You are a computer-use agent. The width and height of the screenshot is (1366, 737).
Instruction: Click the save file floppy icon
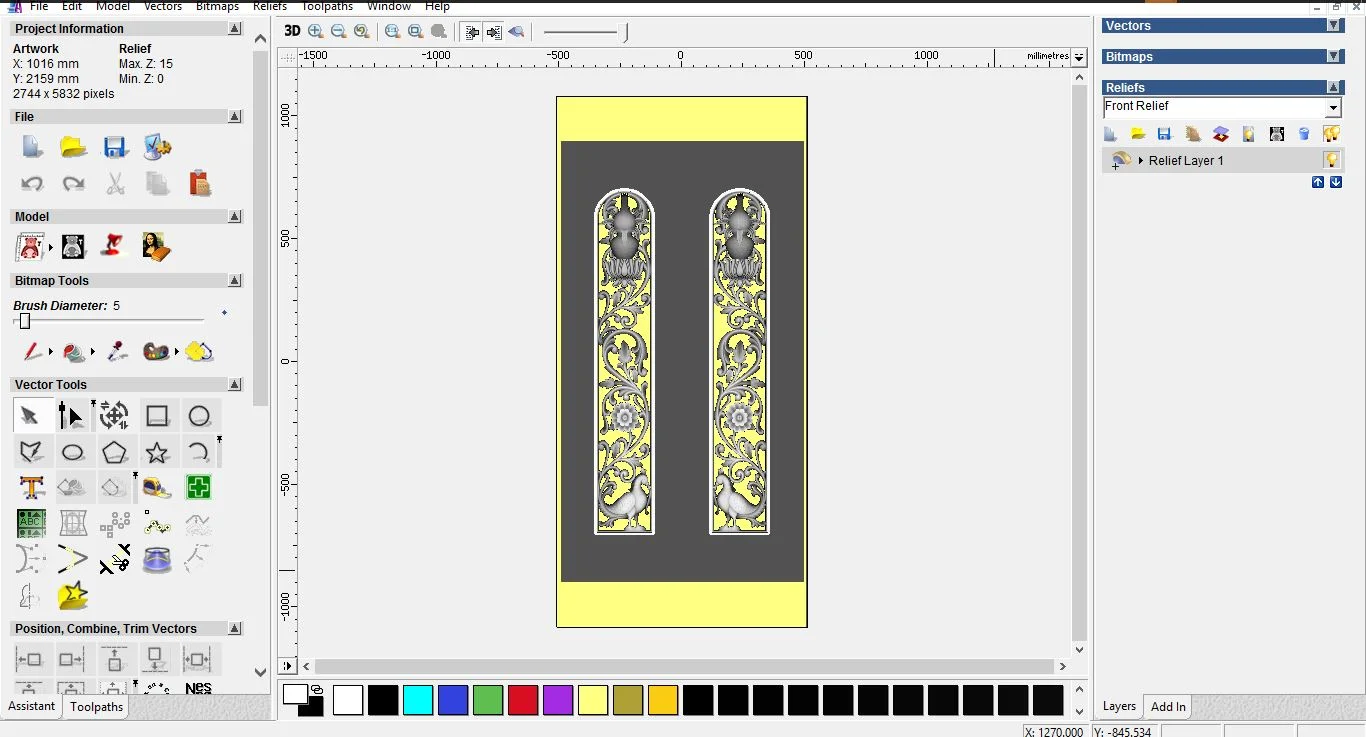click(x=115, y=148)
